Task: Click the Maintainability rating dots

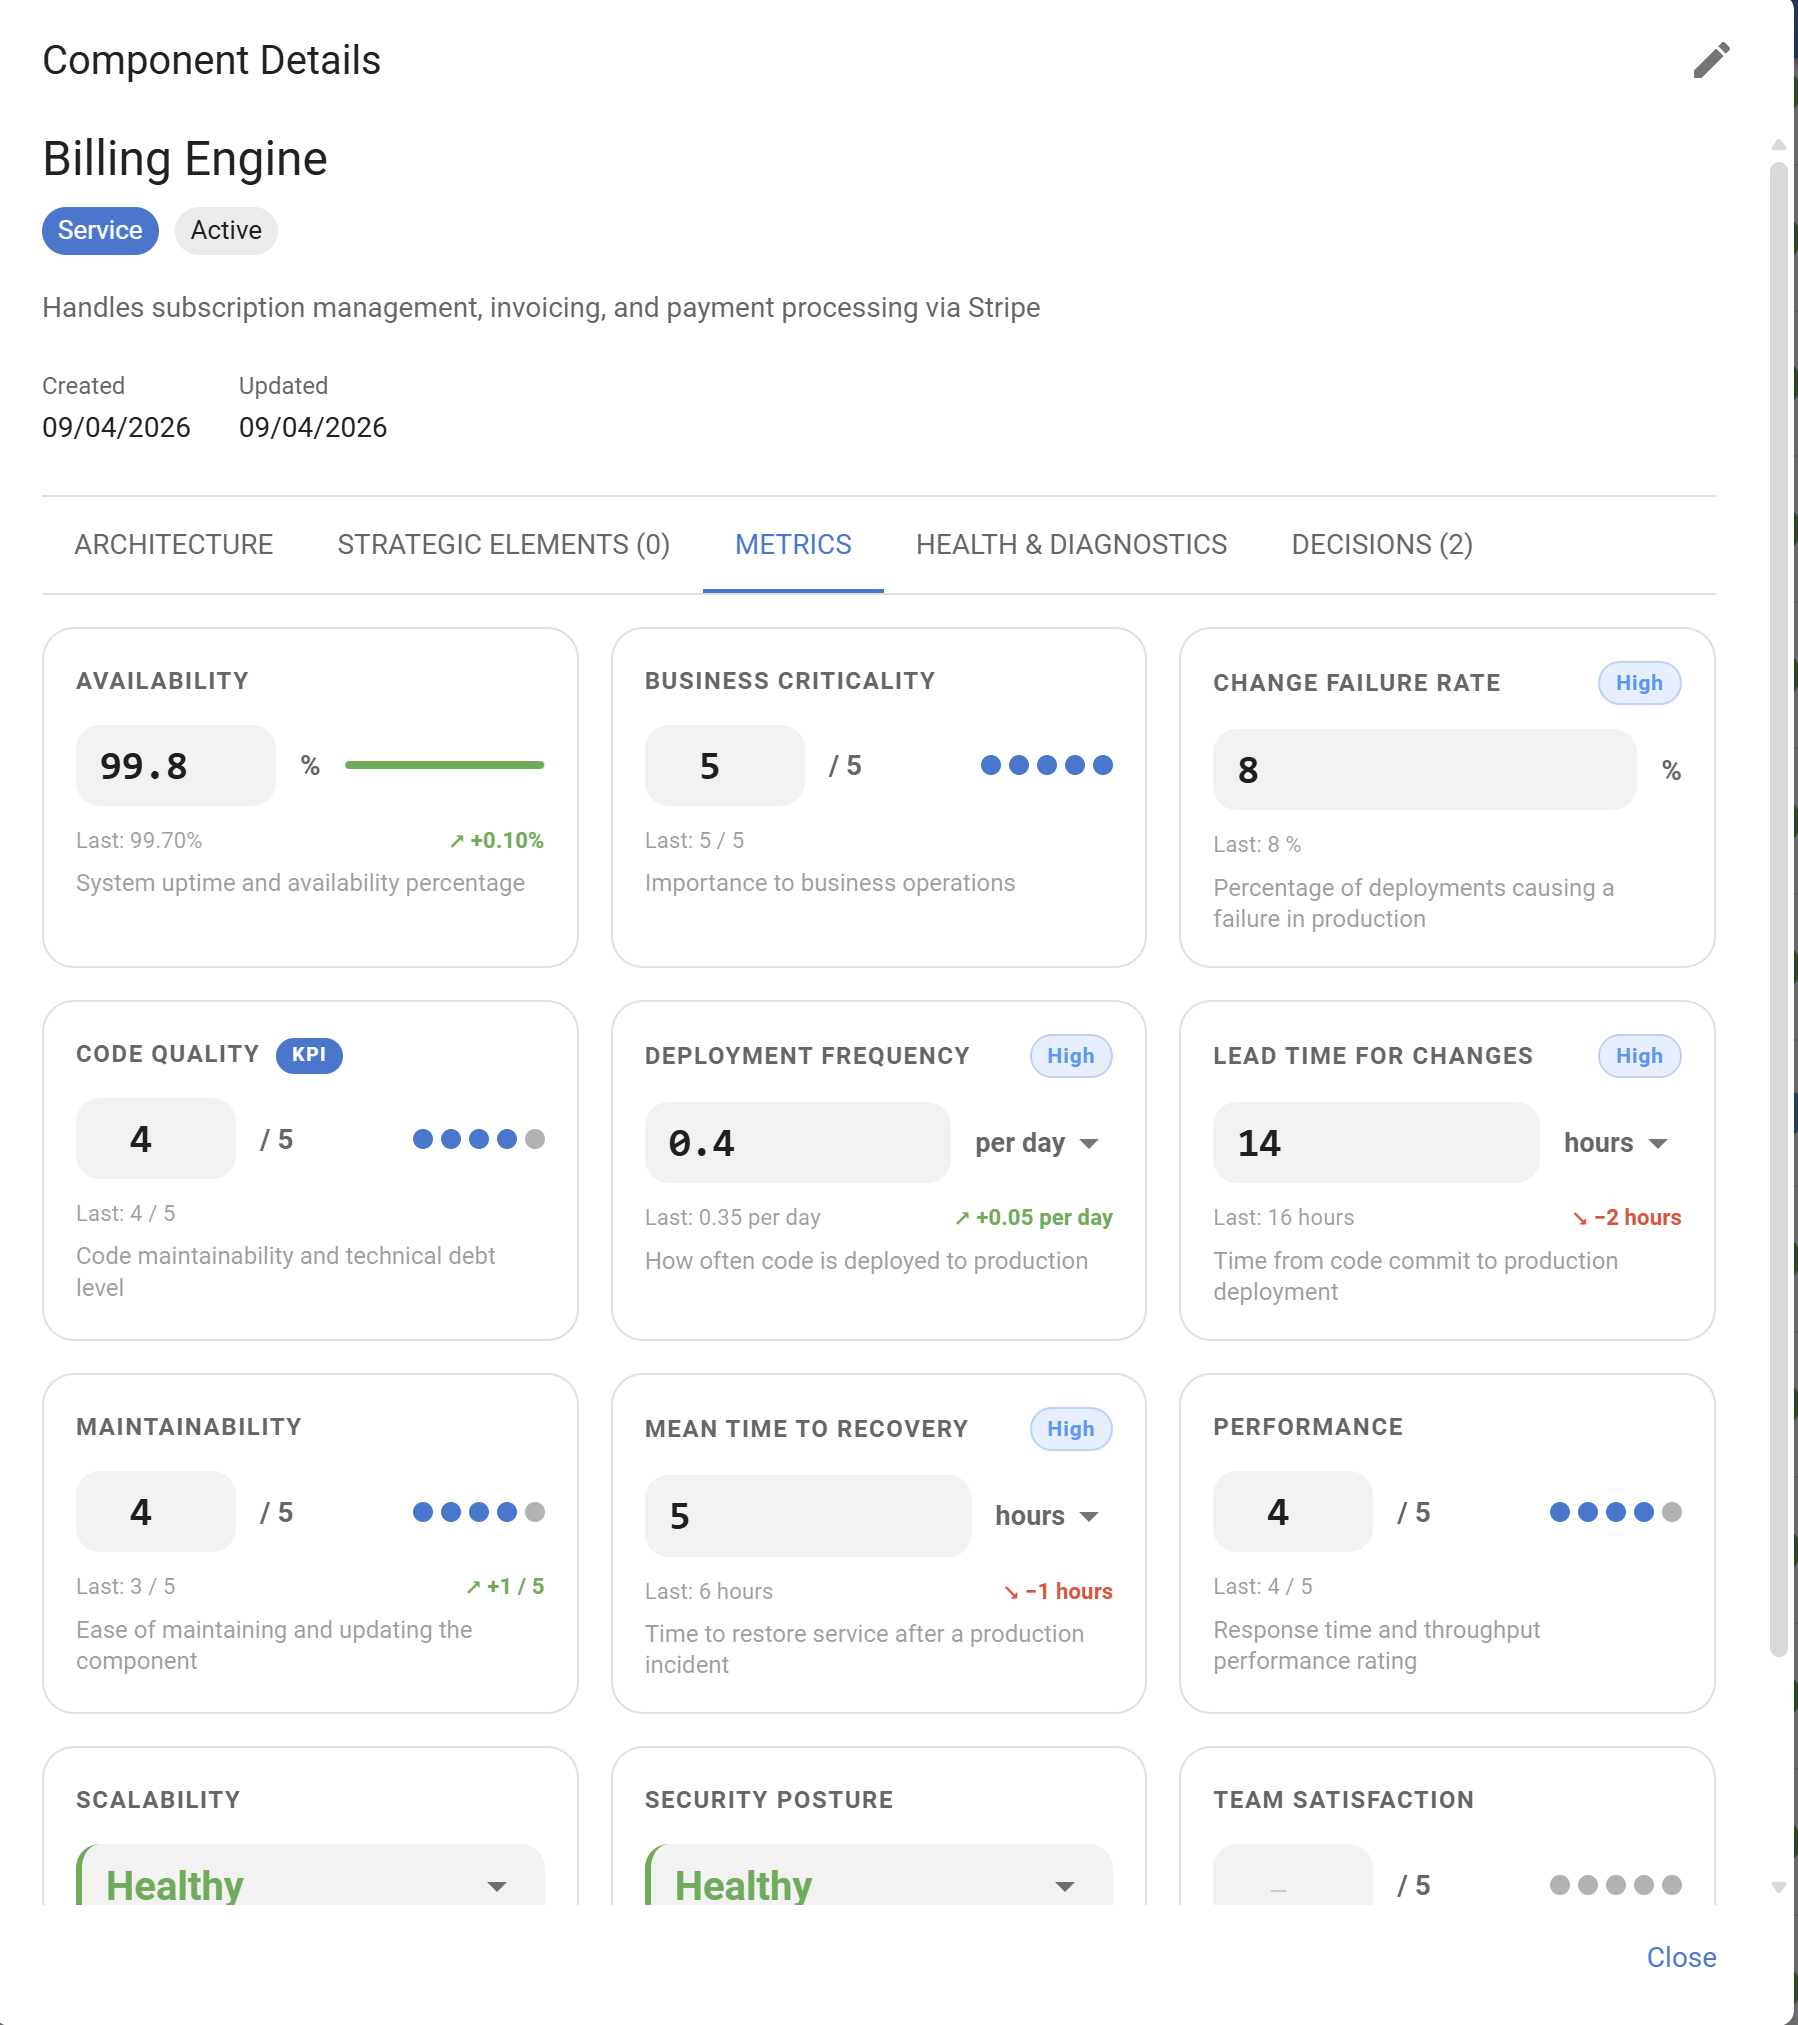Action: pos(478,1511)
